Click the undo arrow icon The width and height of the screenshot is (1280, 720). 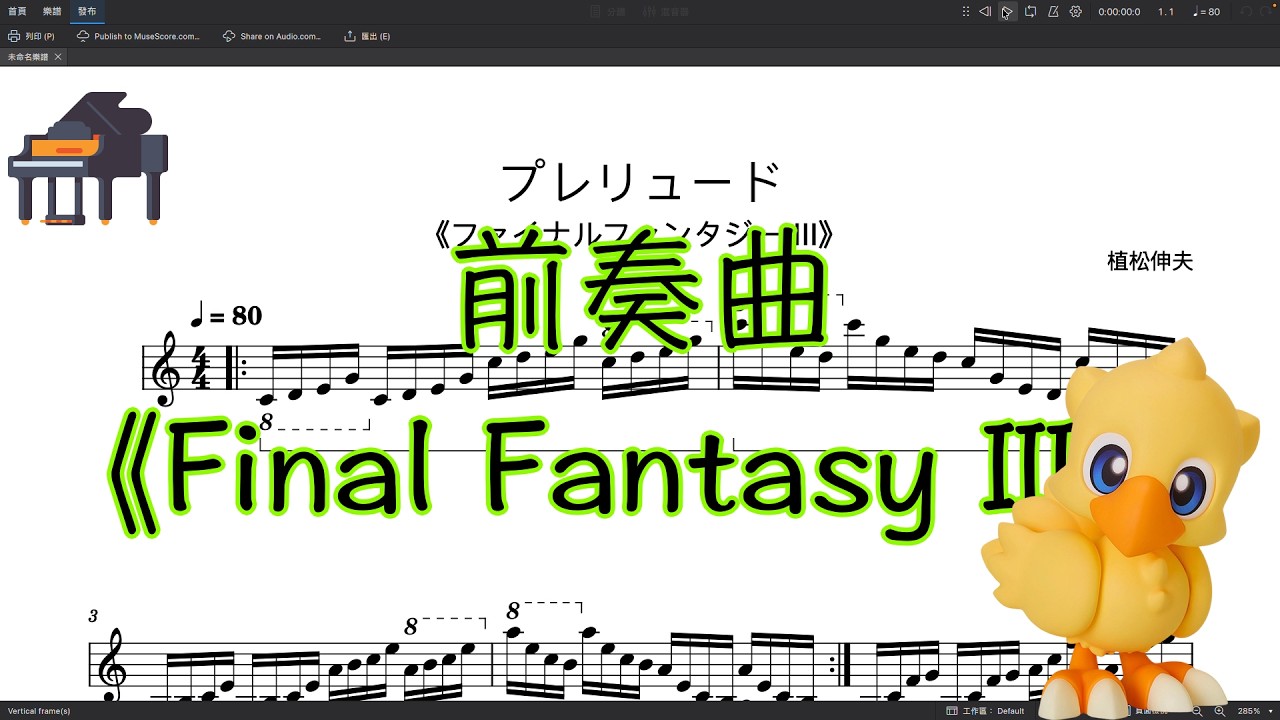1246,12
